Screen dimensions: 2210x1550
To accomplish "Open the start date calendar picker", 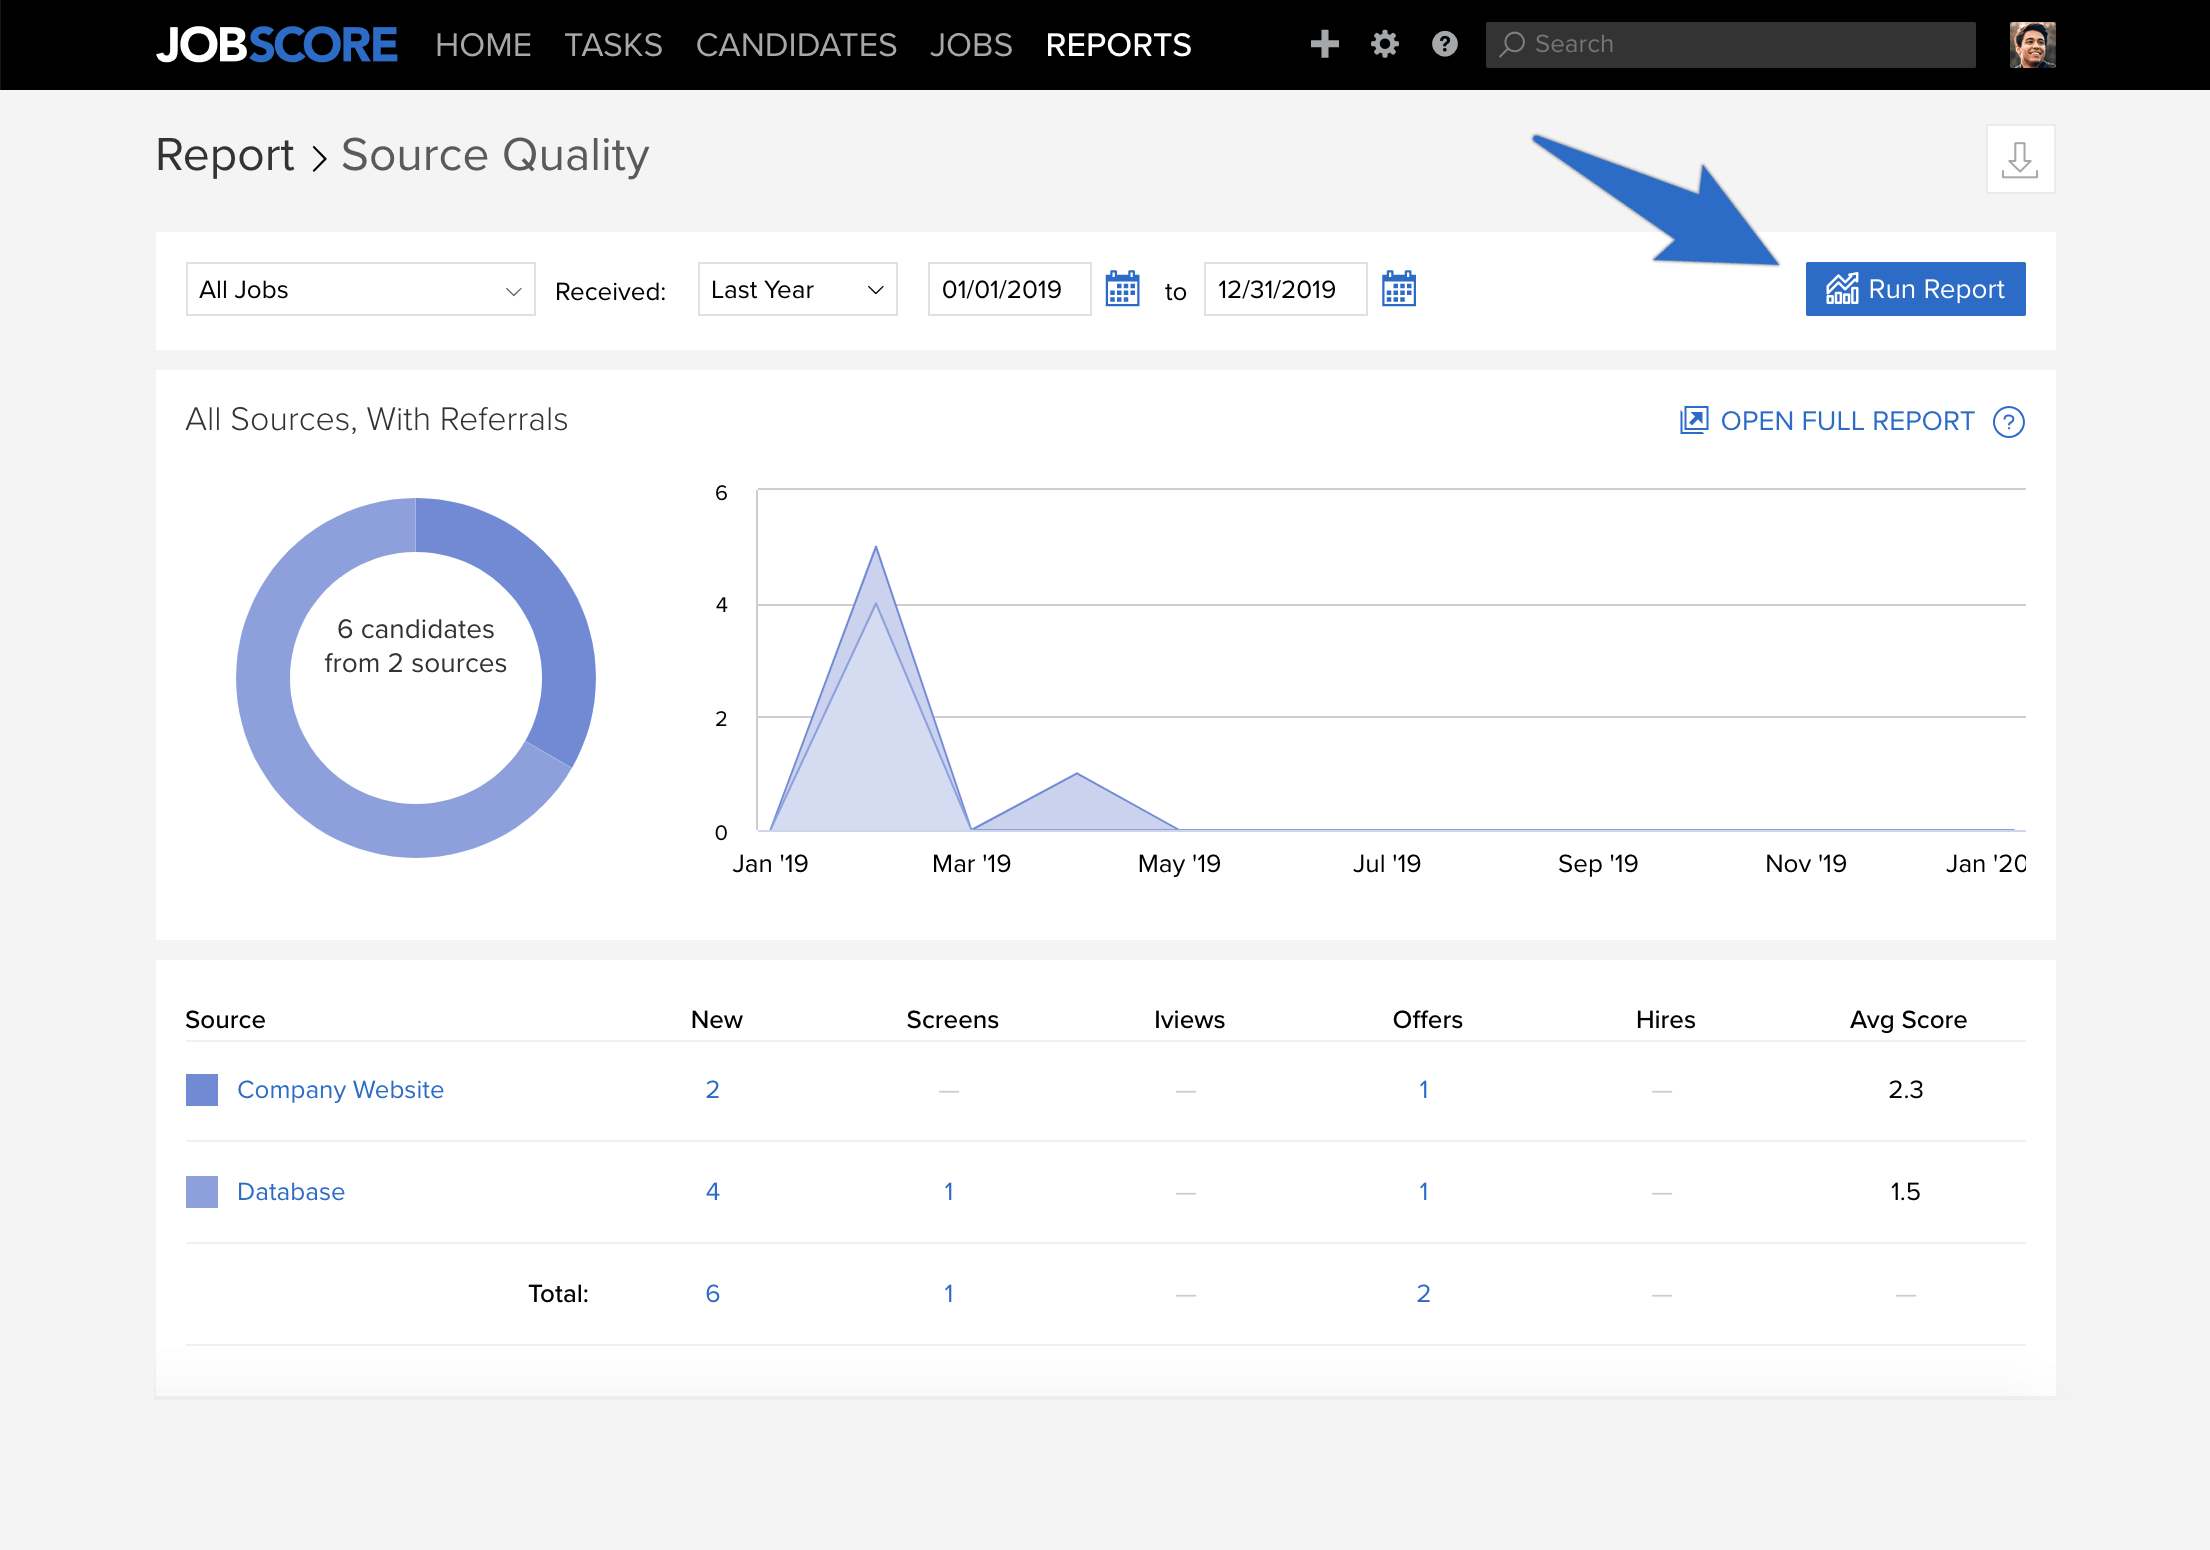I will coord(1122,289).
